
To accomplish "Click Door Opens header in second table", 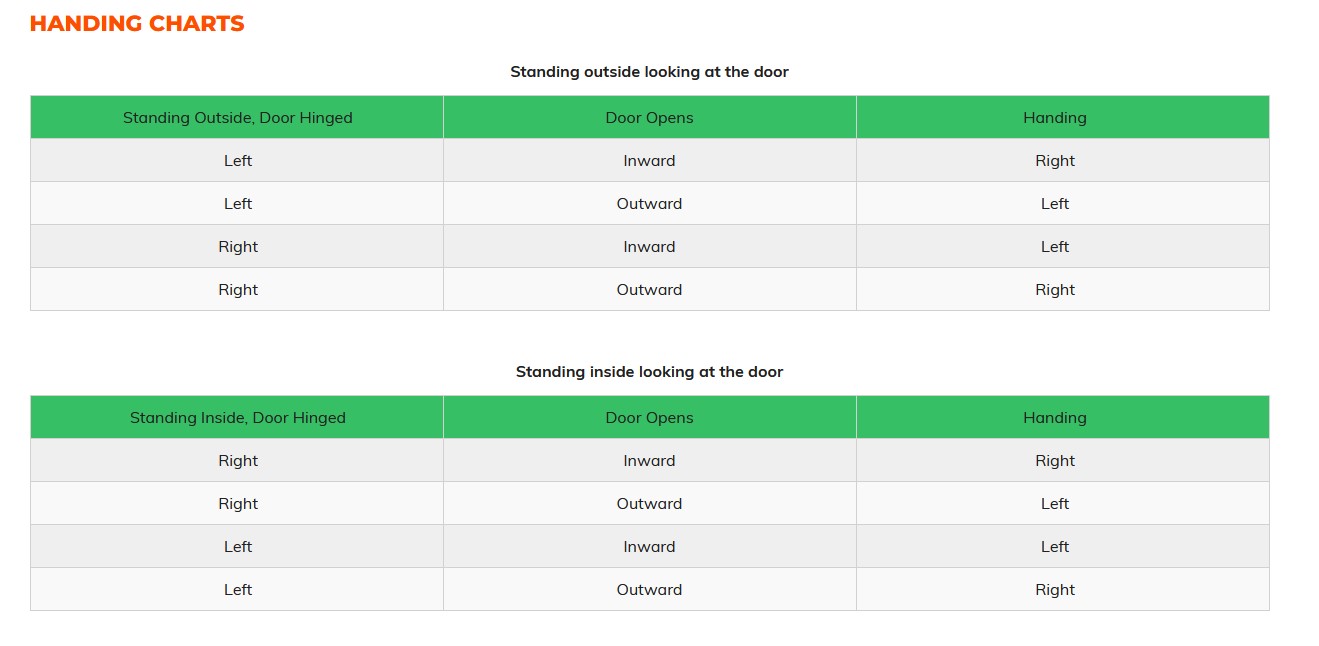I will pyautogui.click(x=650, y=417).
